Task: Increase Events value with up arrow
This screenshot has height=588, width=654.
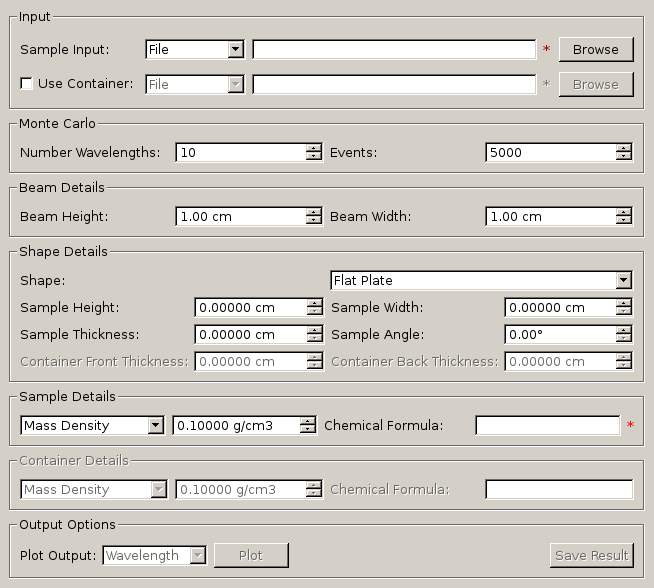Action: (624, 148)
